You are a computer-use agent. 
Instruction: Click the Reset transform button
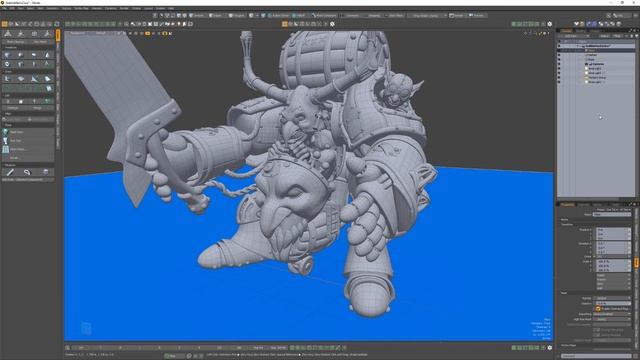(x=613, y=275)
